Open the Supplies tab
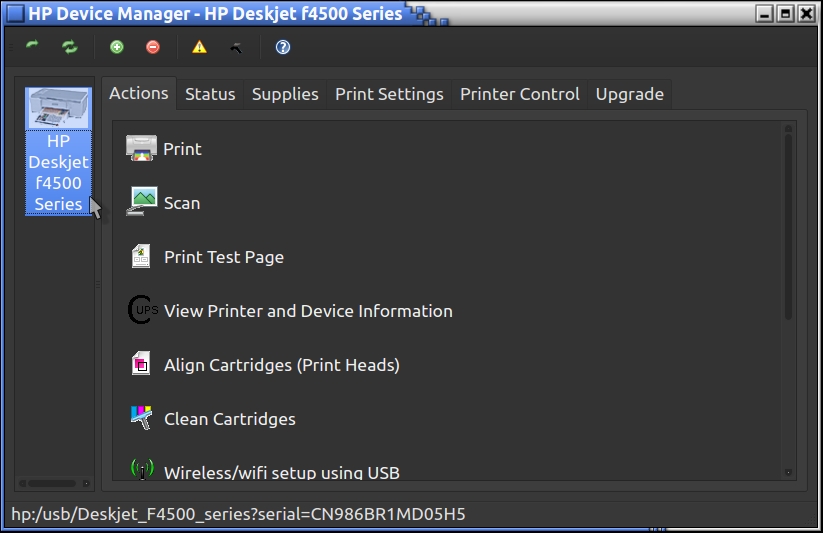The image size is (823, 533). (285, 94)
